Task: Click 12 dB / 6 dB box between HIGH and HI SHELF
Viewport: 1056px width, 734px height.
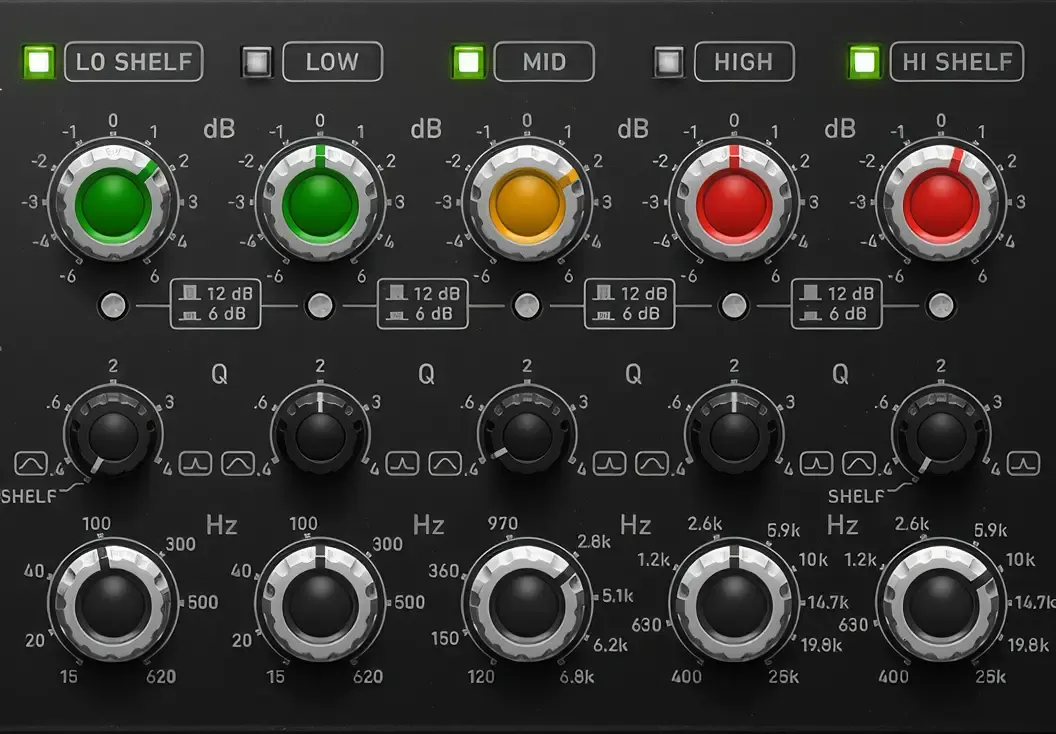Action: coord(836,304)
